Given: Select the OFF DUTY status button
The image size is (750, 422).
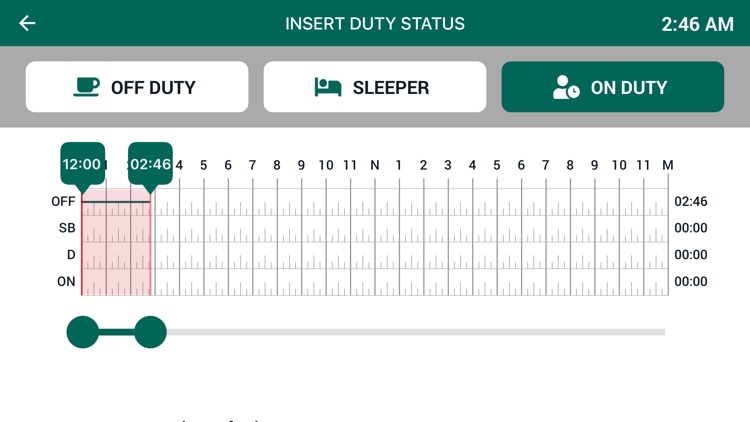Looking at the screenshot, I should (x=137, y=87).
